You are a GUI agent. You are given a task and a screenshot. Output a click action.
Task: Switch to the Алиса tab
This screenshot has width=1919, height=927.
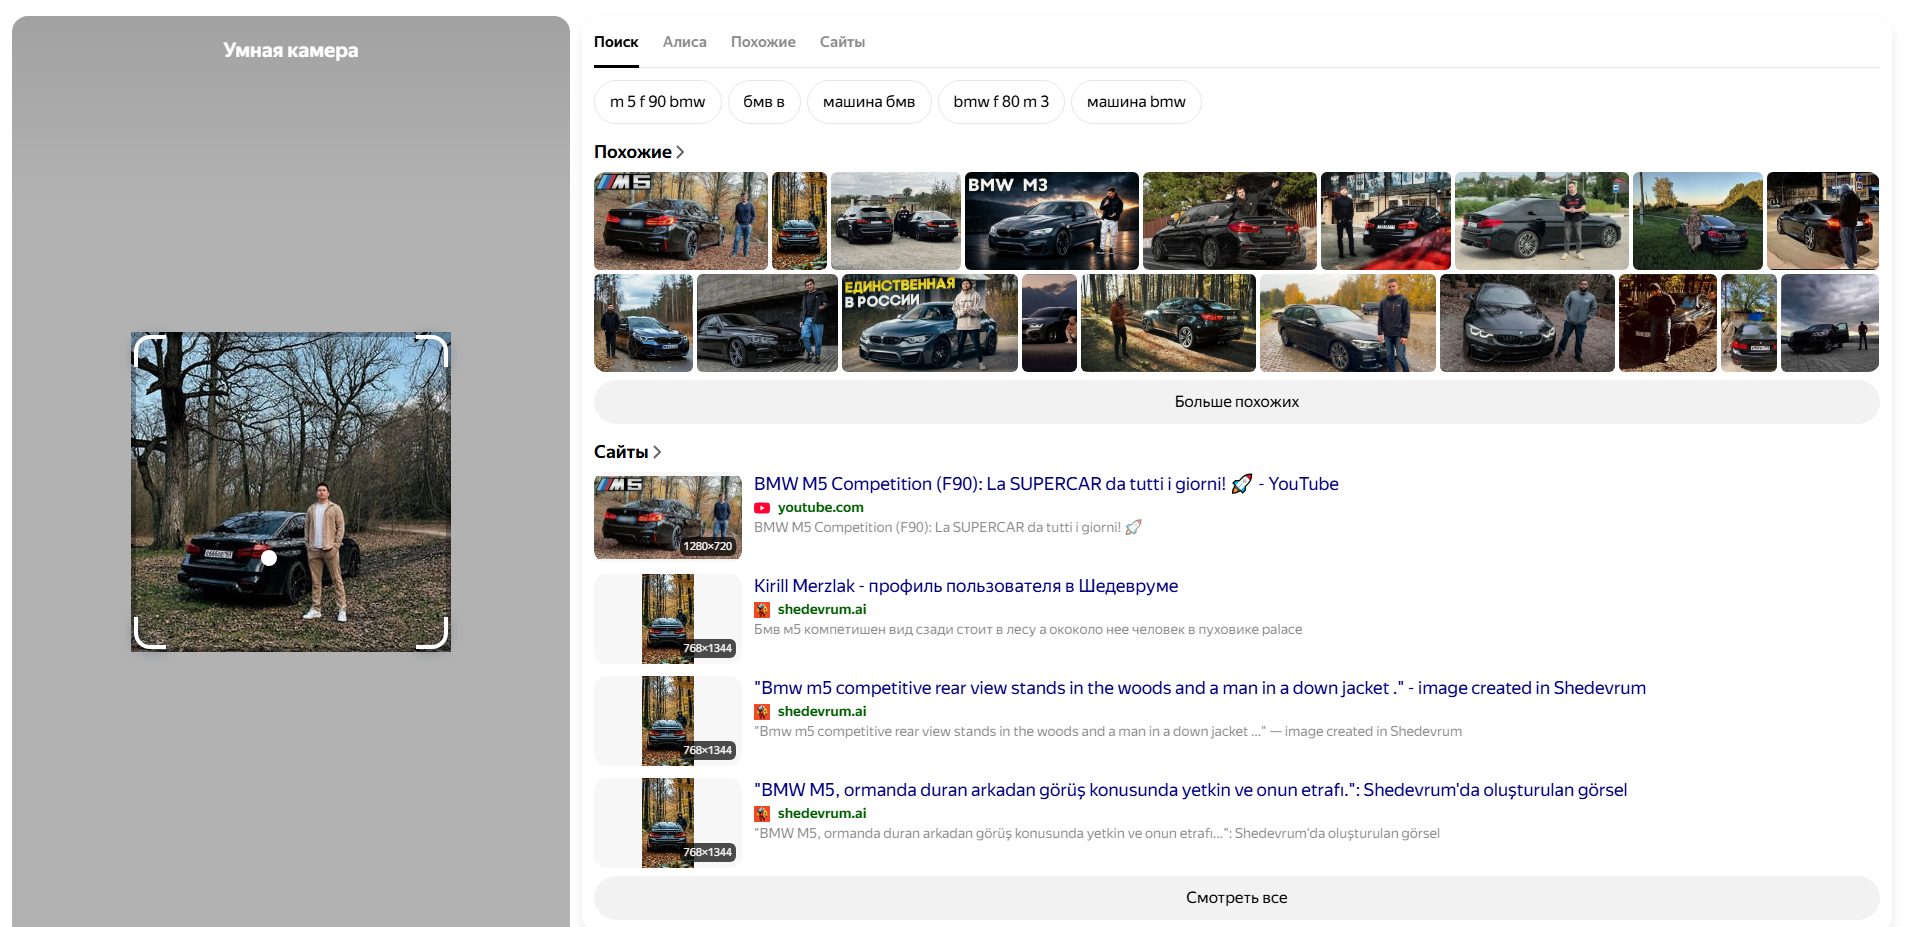(x=685, y=42)
